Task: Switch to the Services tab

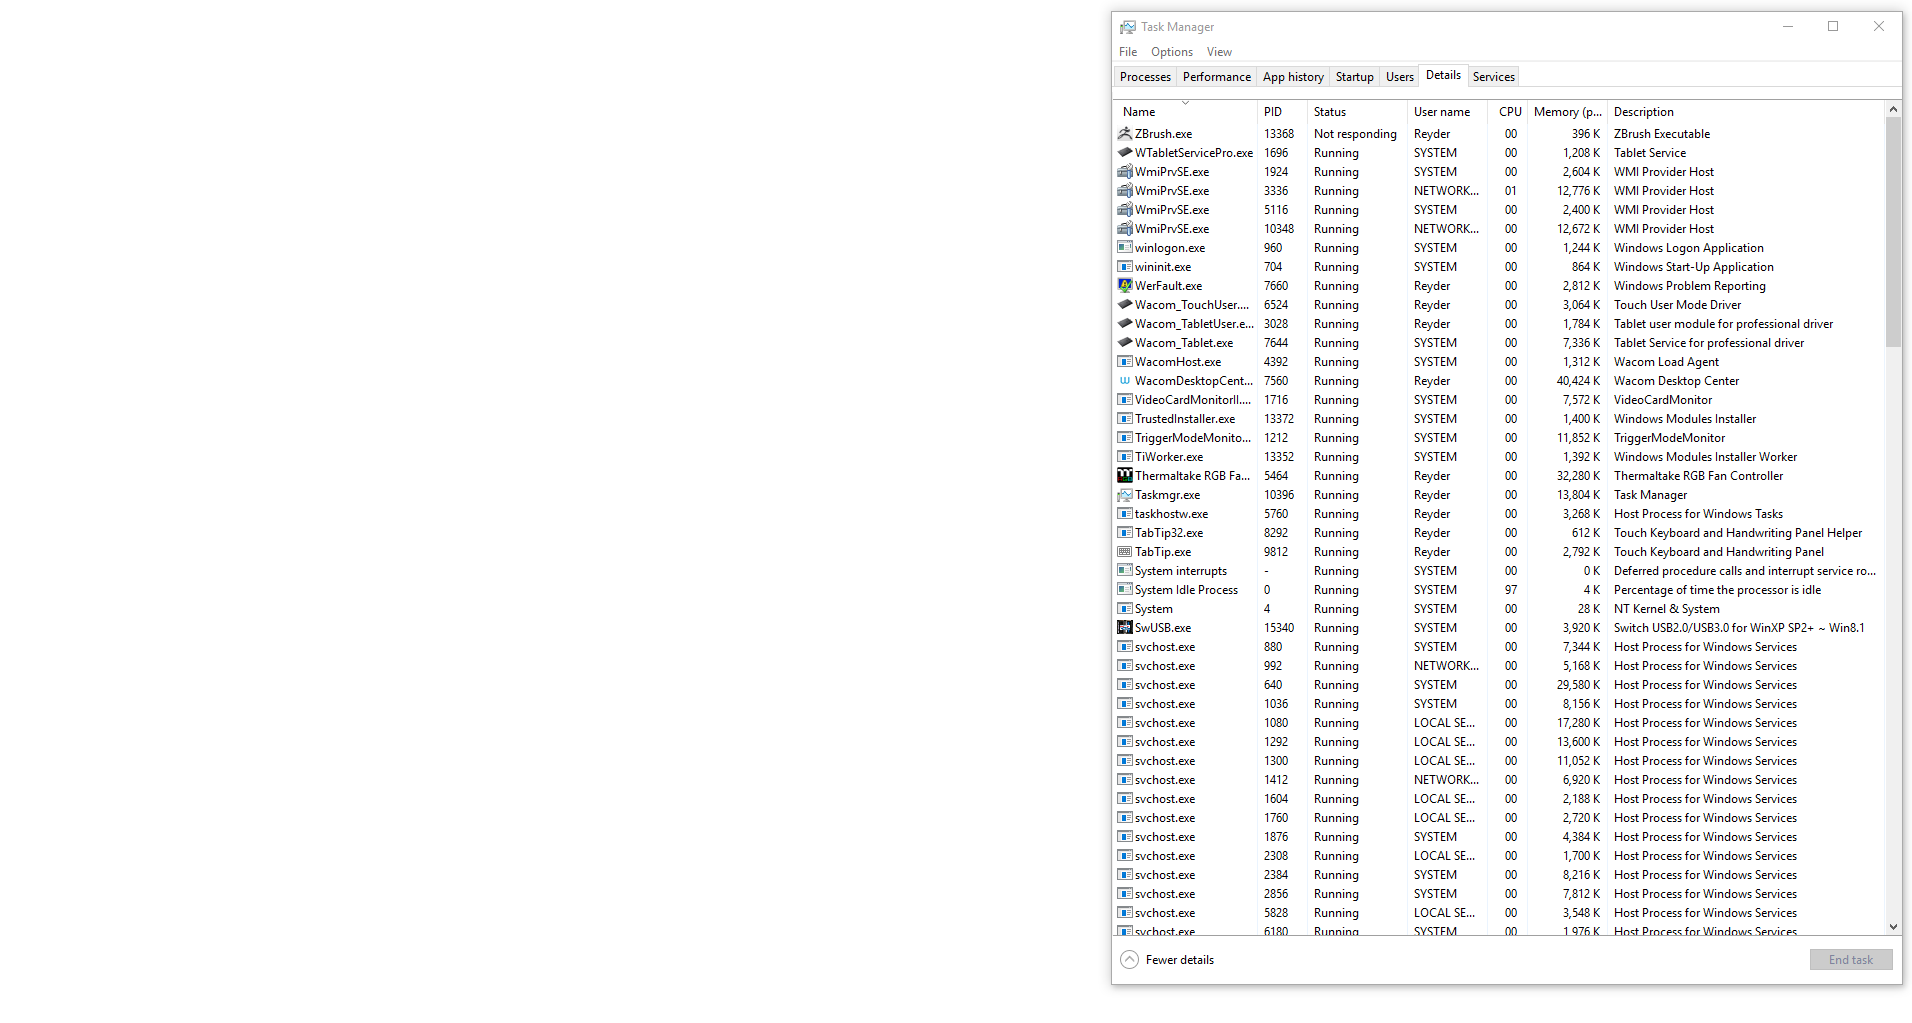Action: point(1494,77)
